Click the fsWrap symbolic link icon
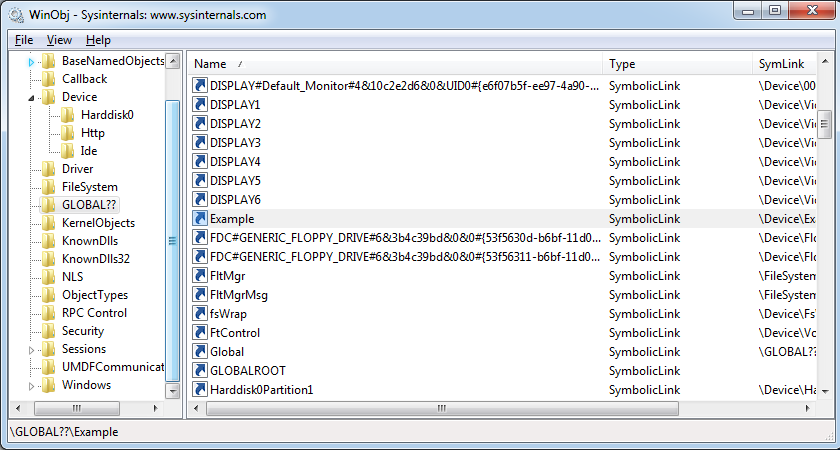The height and width of the screenshot is (450, 840). pyautogui.click(x=200, y=313)
